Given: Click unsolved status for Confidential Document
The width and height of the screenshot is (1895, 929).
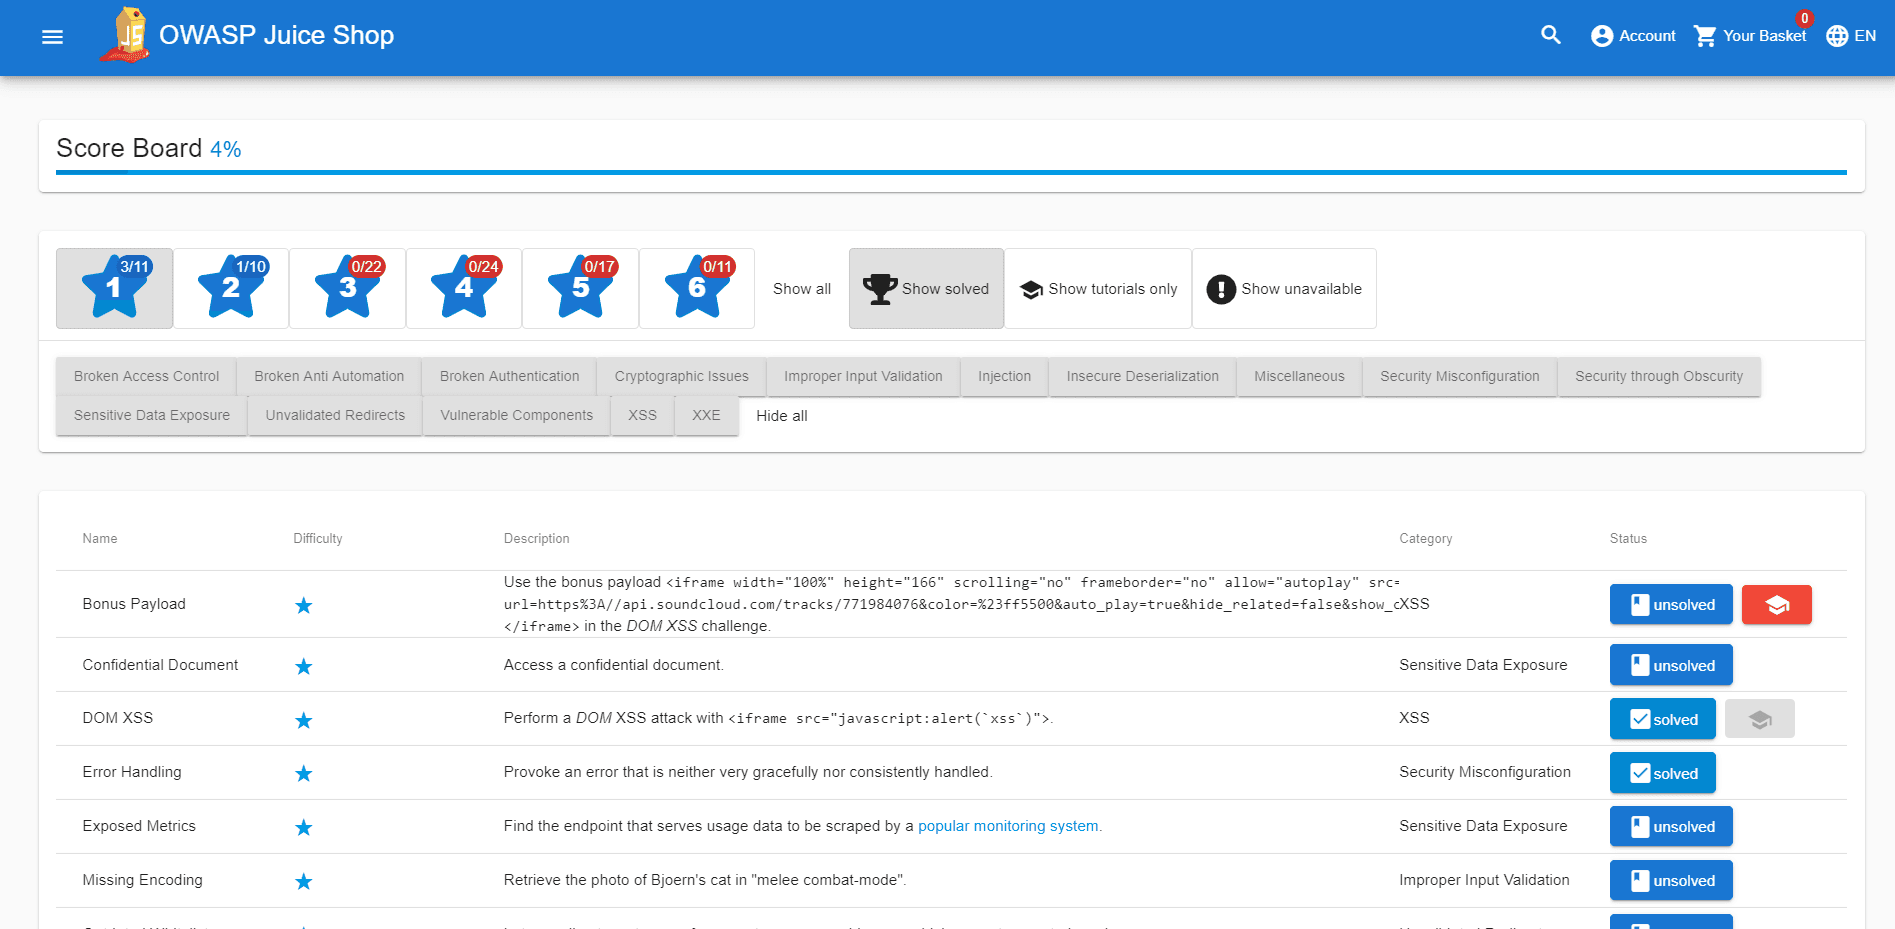Looking at the screenshot, I should coord(1671,666).
